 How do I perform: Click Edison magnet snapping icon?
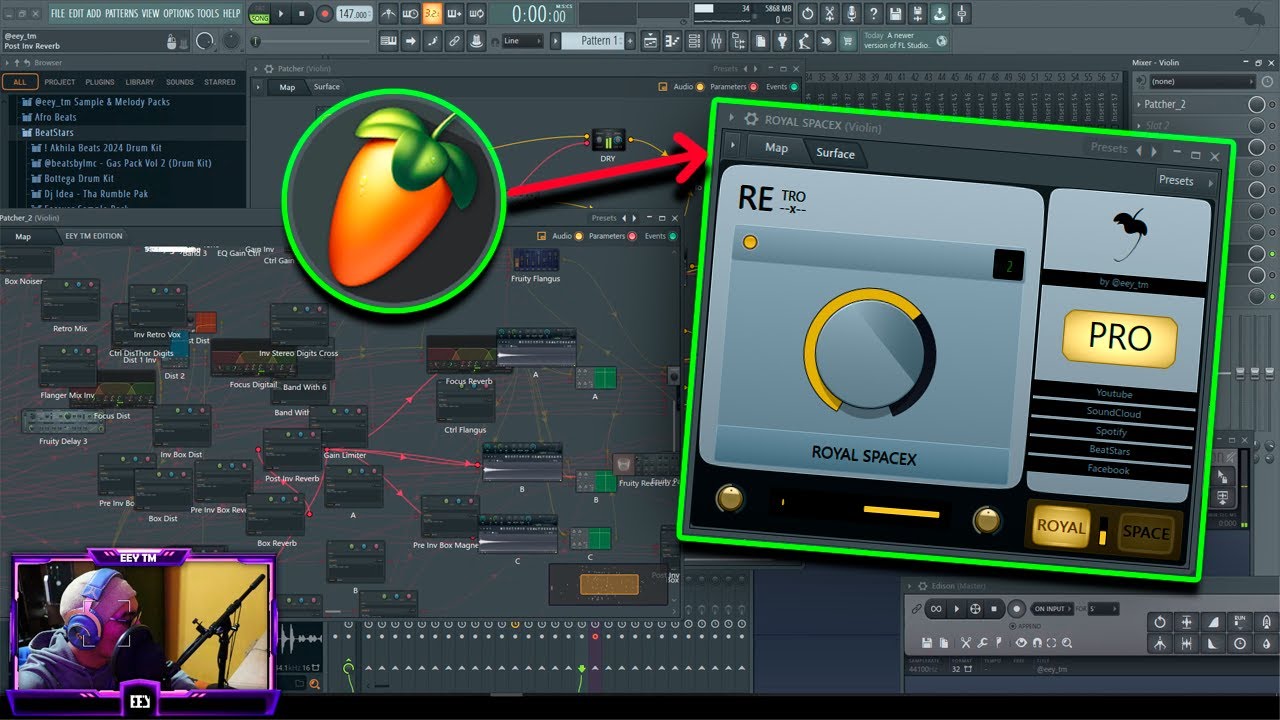point(1037,643)
